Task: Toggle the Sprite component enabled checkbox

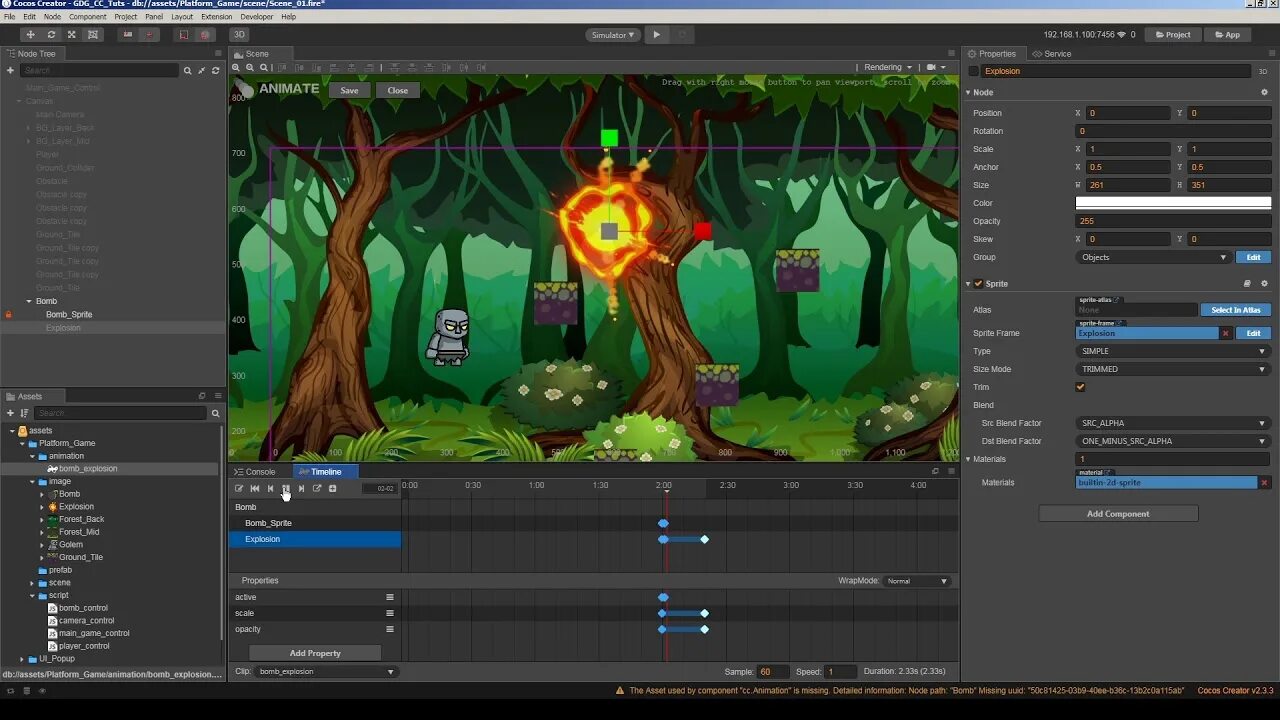Action: tap(978, 283)
